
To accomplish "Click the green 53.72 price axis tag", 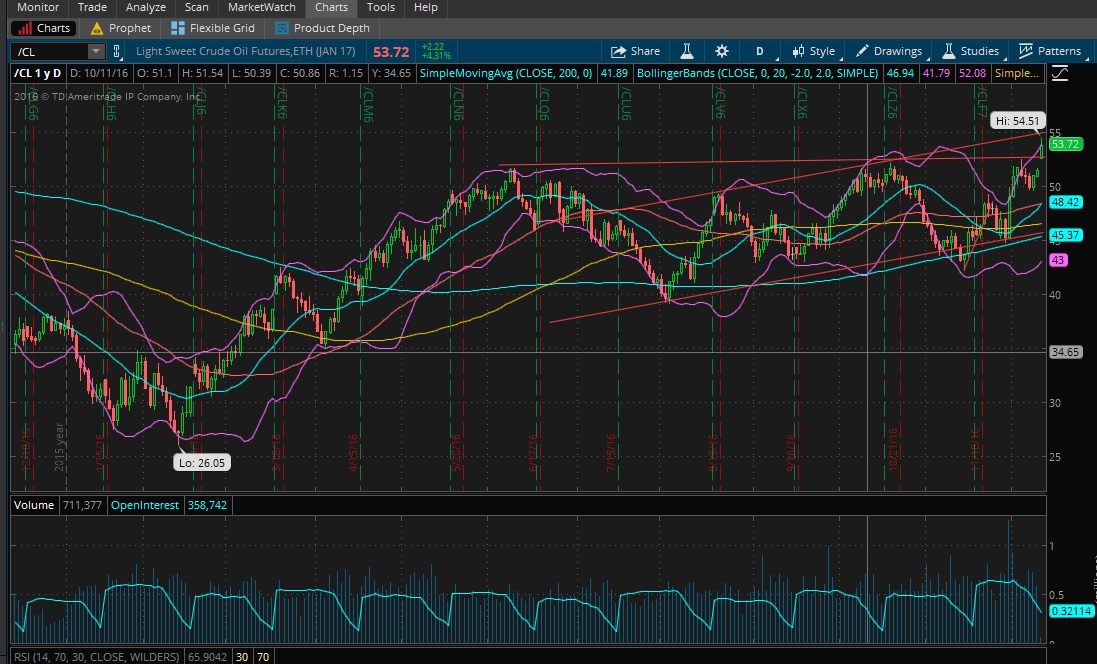I will (1065, 144).
